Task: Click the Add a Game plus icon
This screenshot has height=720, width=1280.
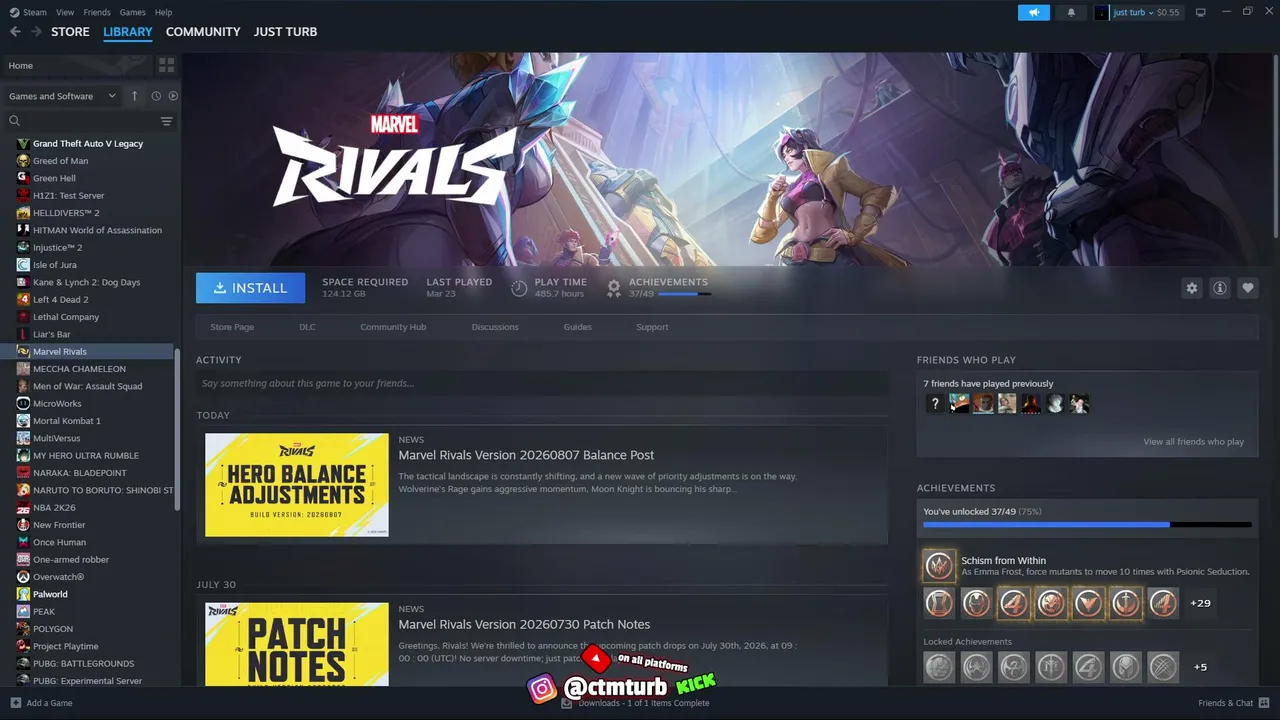Action: [15, 703]
